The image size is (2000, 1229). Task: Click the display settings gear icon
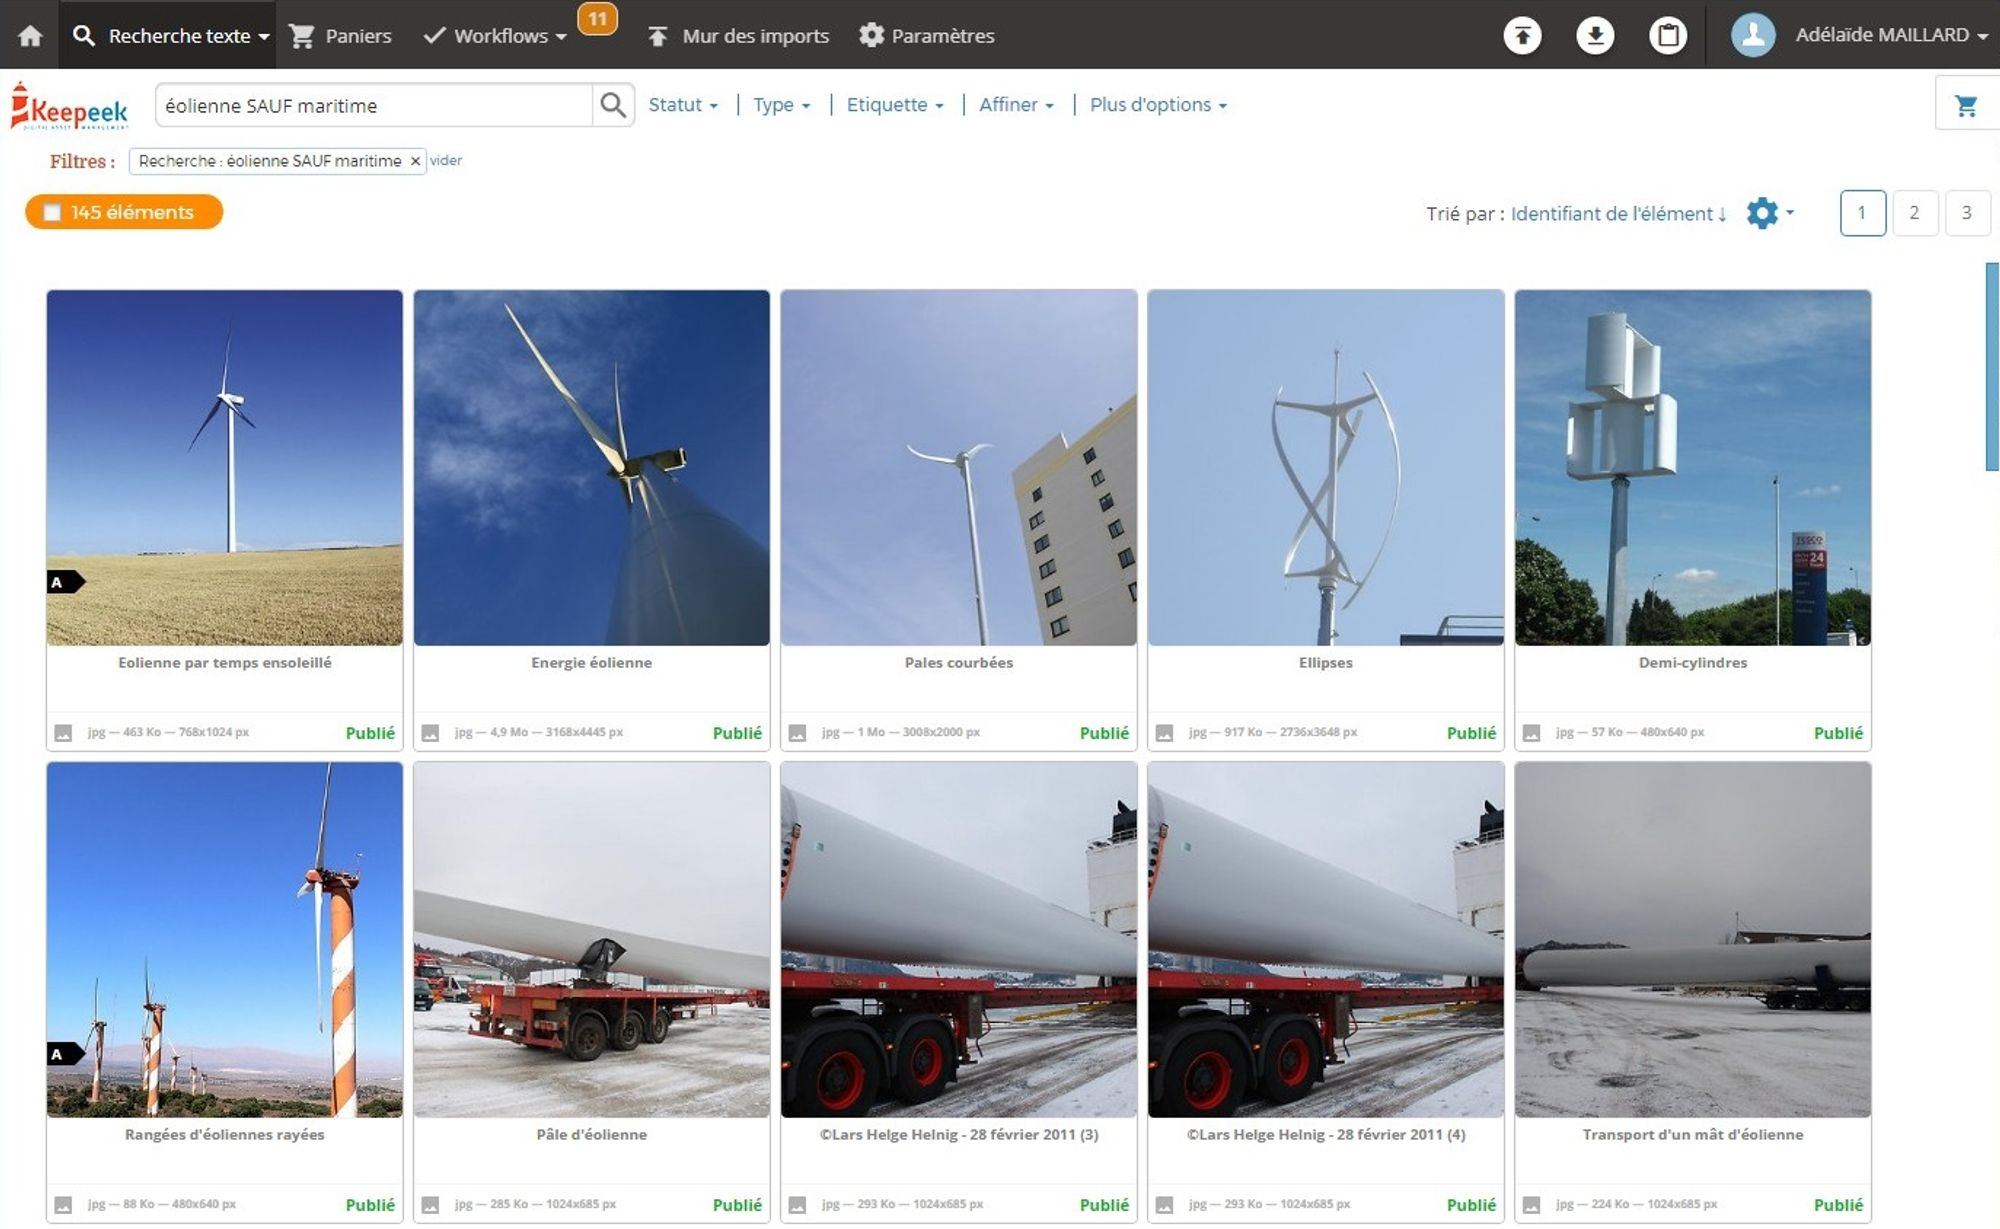(1762, 213)
